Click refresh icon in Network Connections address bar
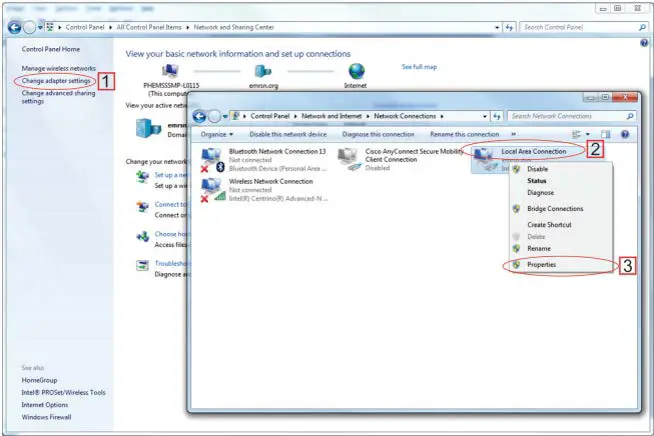654x436 pixels. tap(496, 116)
